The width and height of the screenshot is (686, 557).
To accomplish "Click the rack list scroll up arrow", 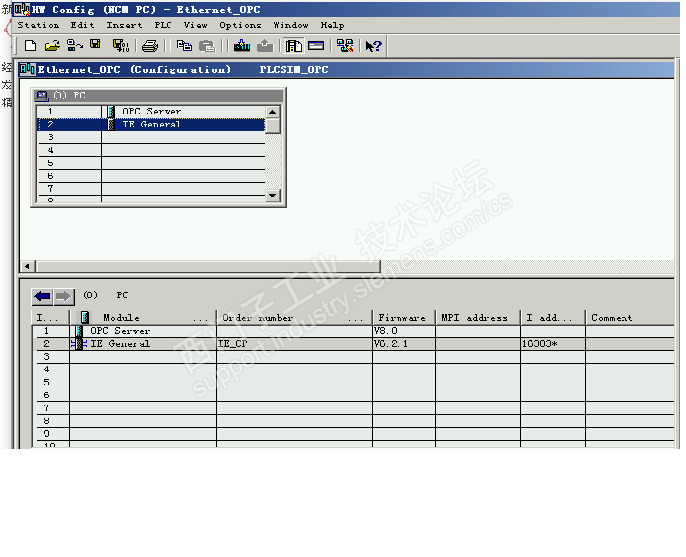I will tap(273, 112).
